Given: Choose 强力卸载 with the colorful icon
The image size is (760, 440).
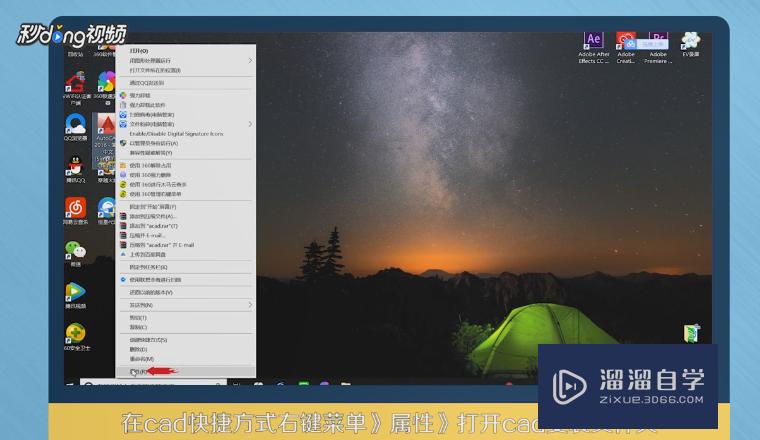Looking at the screenshot, I should point(186,95).
